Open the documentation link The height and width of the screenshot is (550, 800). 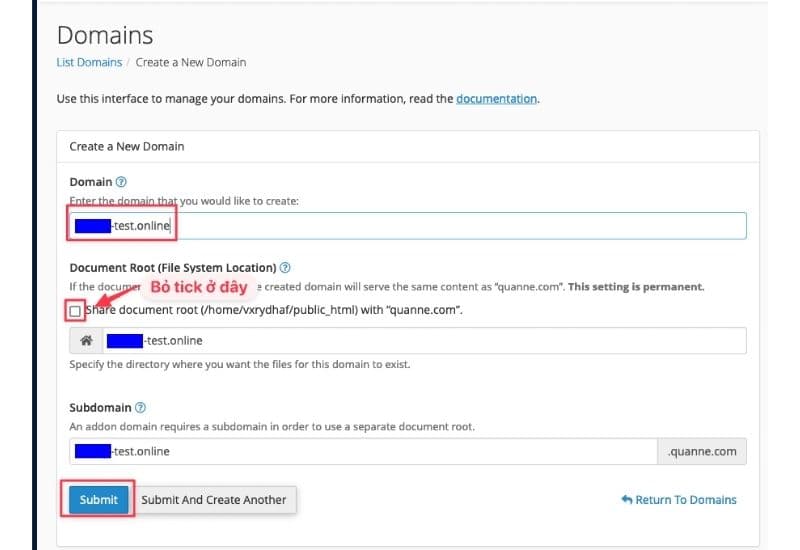496,99
